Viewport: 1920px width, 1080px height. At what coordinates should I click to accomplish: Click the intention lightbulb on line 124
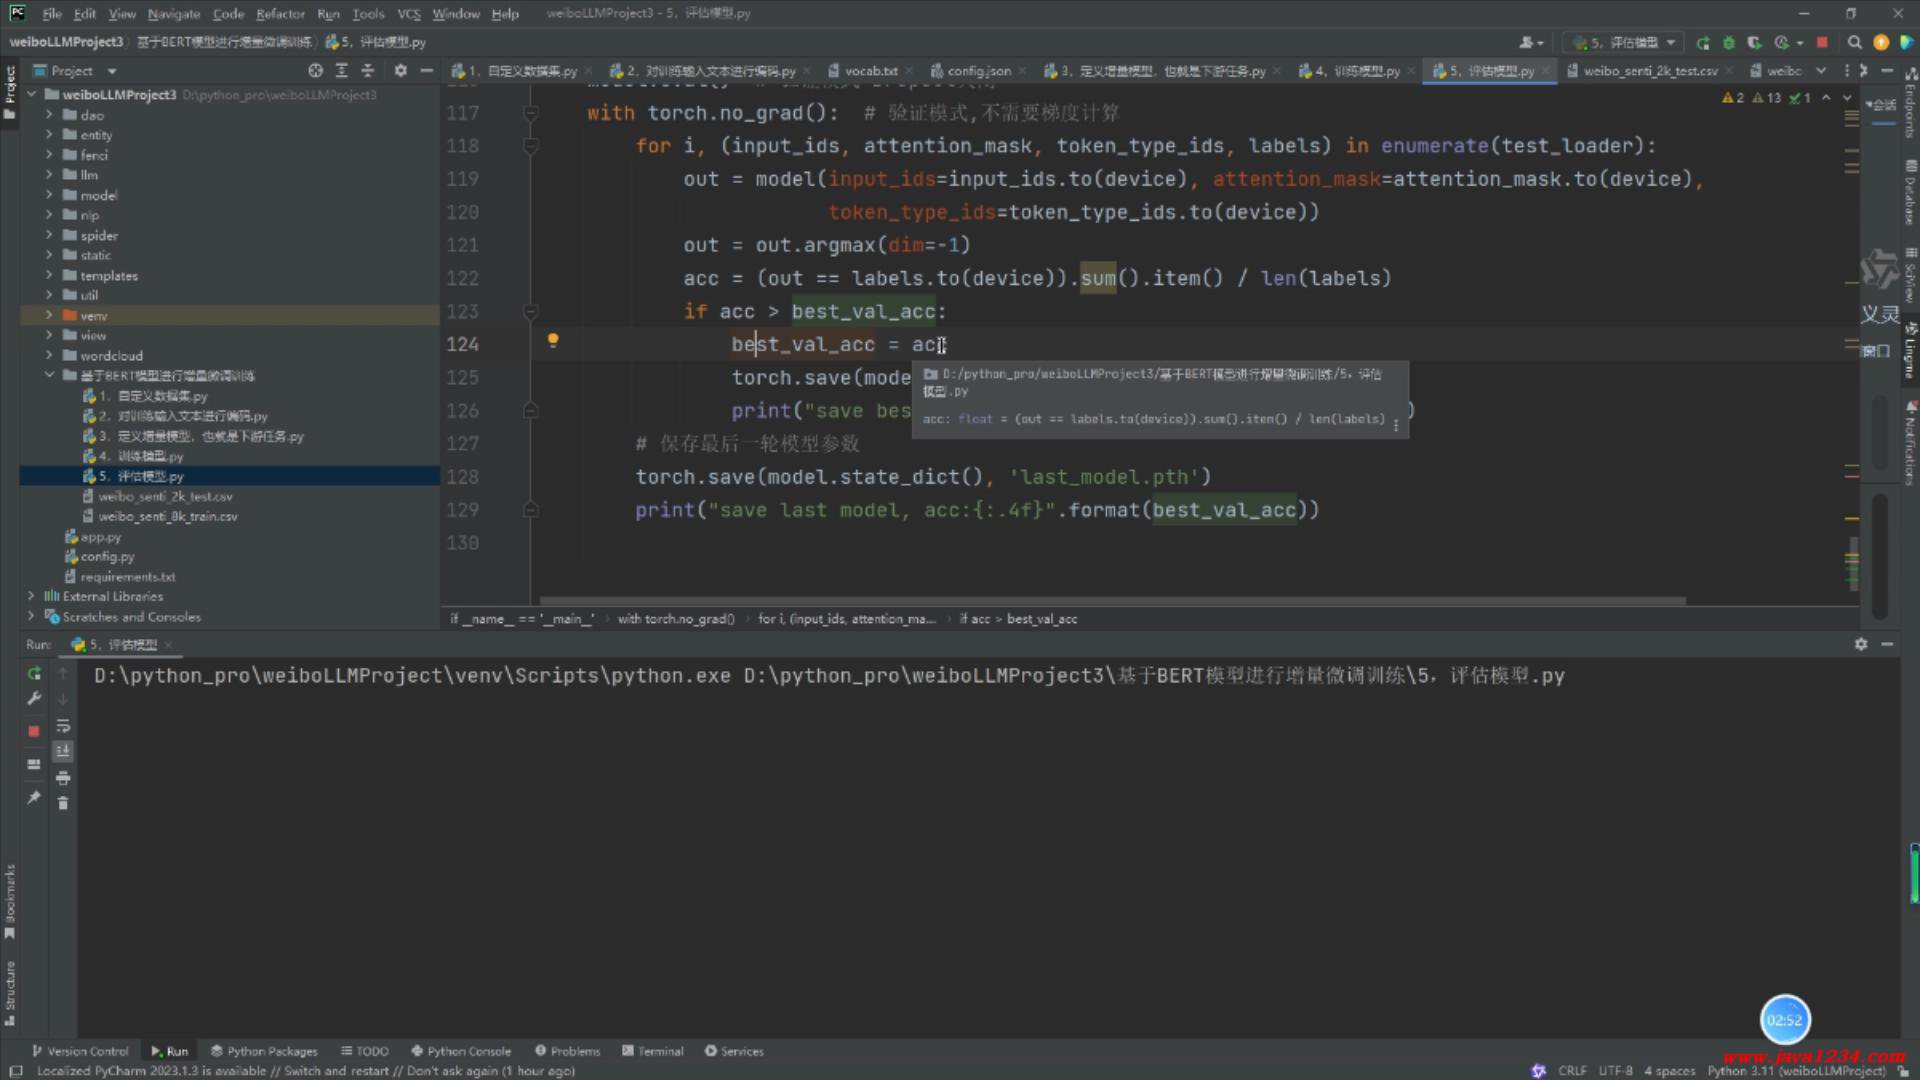pyautogui.click(x=553, y=341)
